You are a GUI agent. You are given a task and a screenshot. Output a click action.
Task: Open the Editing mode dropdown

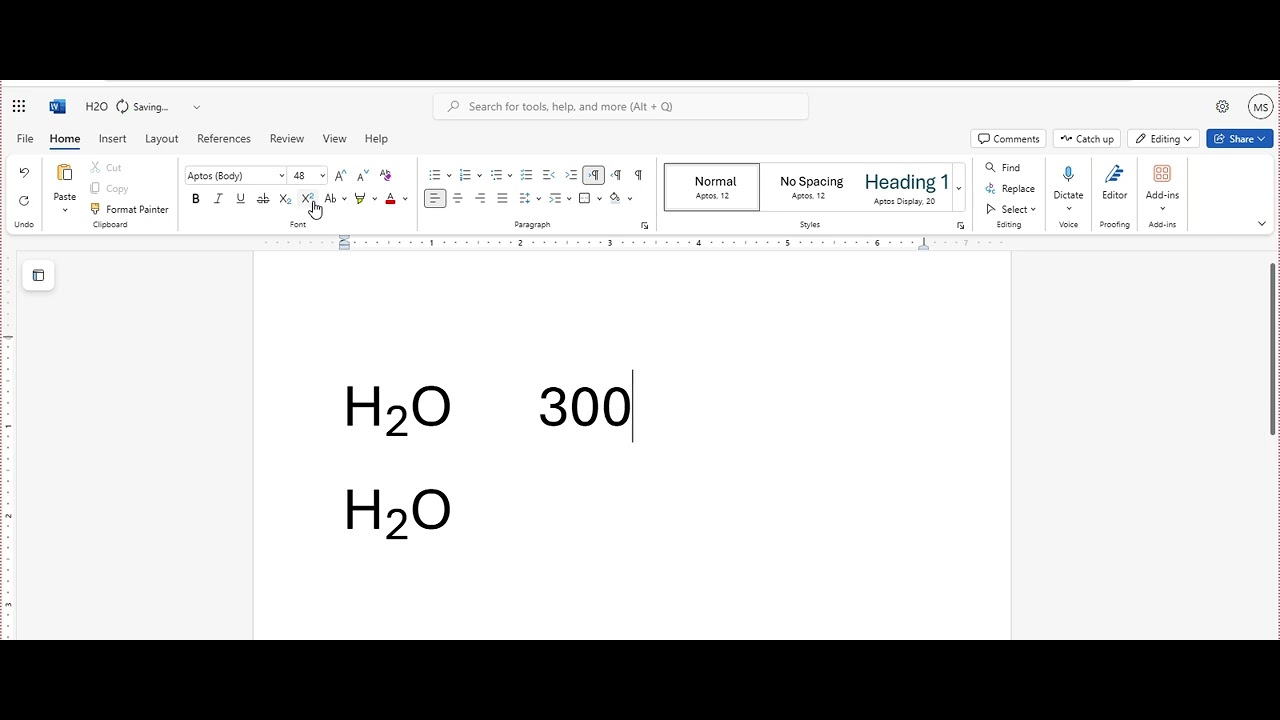click(1164, 139)
